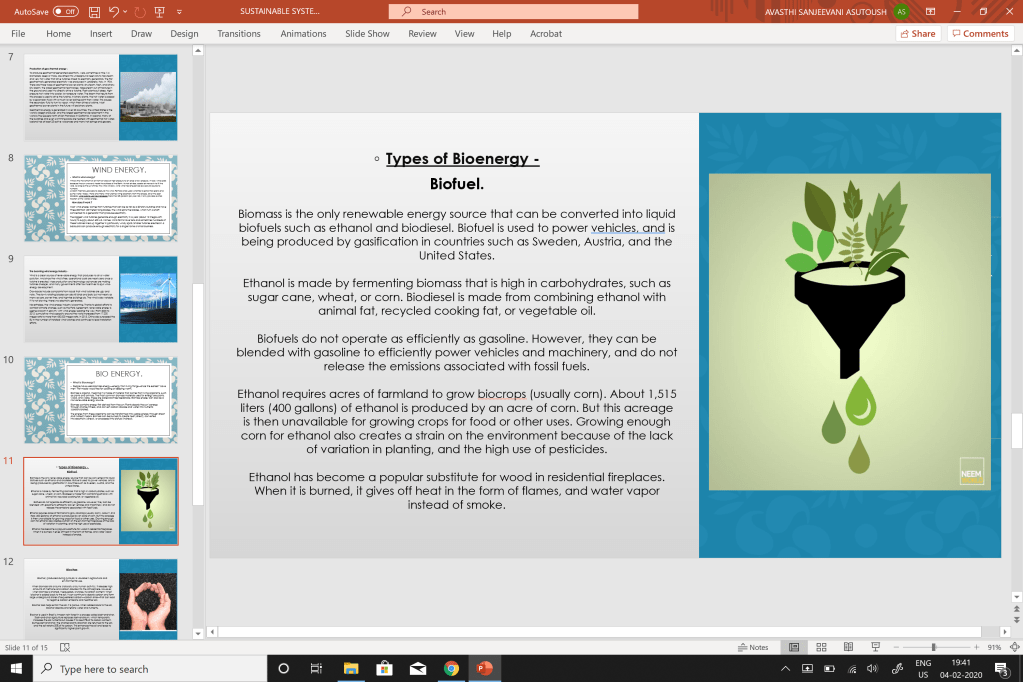Click the Save icon in title bar
Viewport: 1023px width, 682px height.
coord(95,12)
